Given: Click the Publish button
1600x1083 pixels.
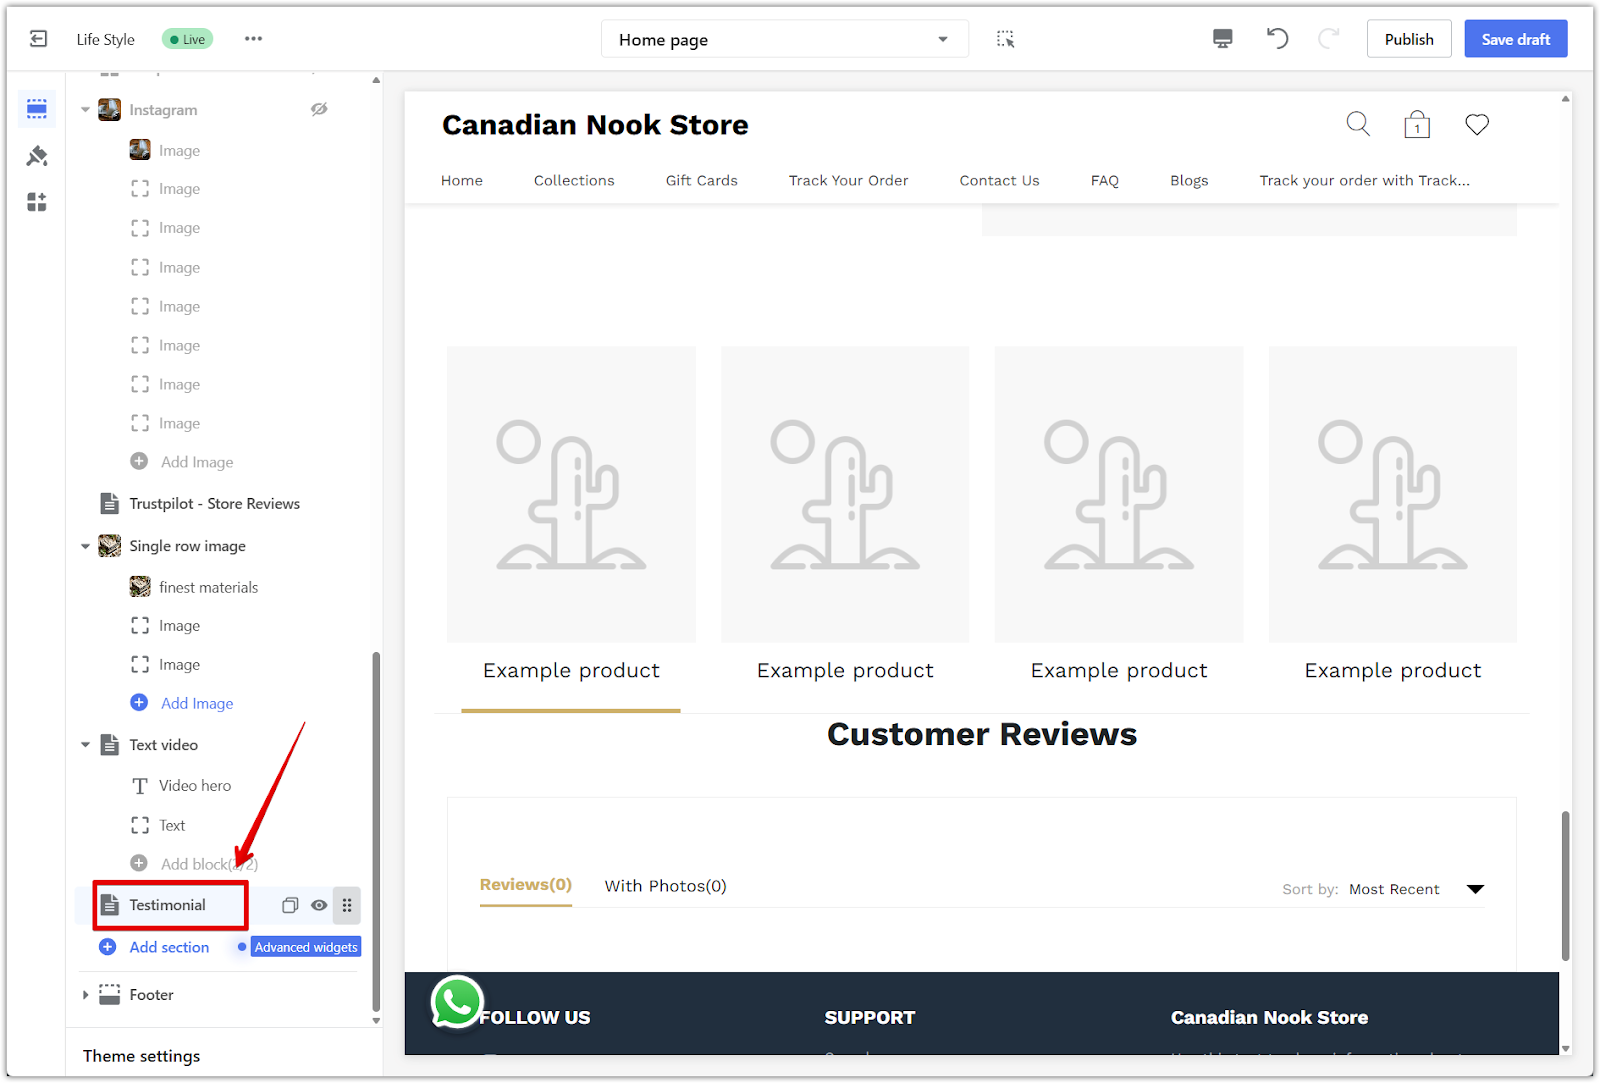Looking at the screenshot, I should point(1409,39).
